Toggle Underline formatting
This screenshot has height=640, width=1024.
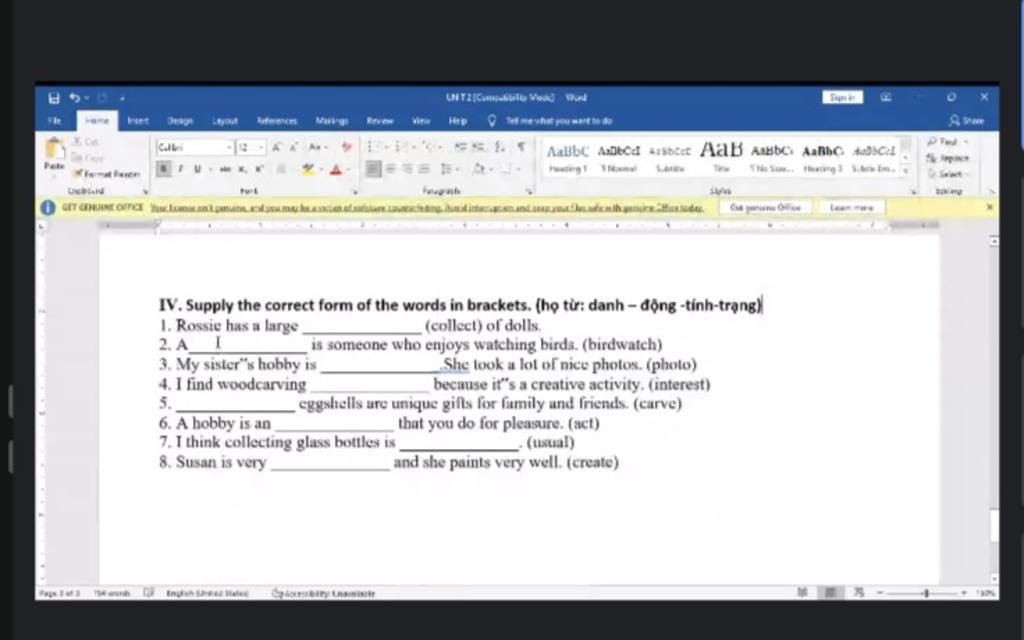[197, 169]
